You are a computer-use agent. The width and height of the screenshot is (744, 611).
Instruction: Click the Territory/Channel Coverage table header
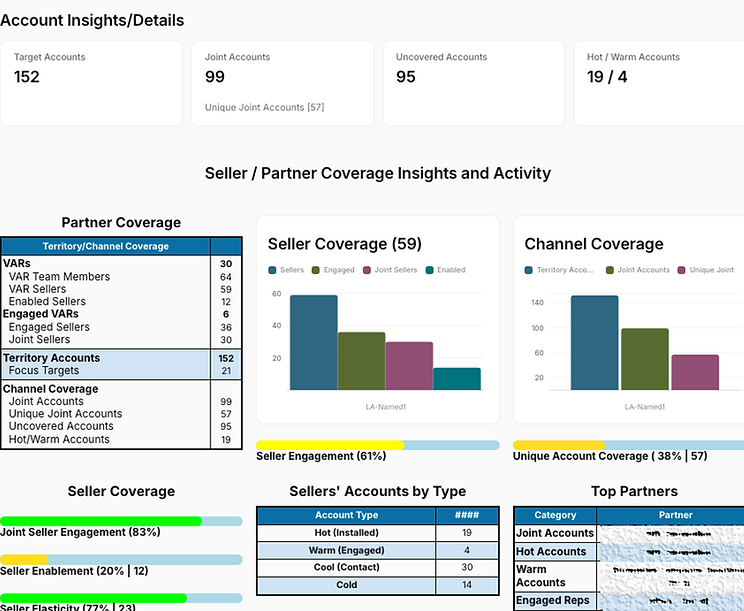pos(106,246)
